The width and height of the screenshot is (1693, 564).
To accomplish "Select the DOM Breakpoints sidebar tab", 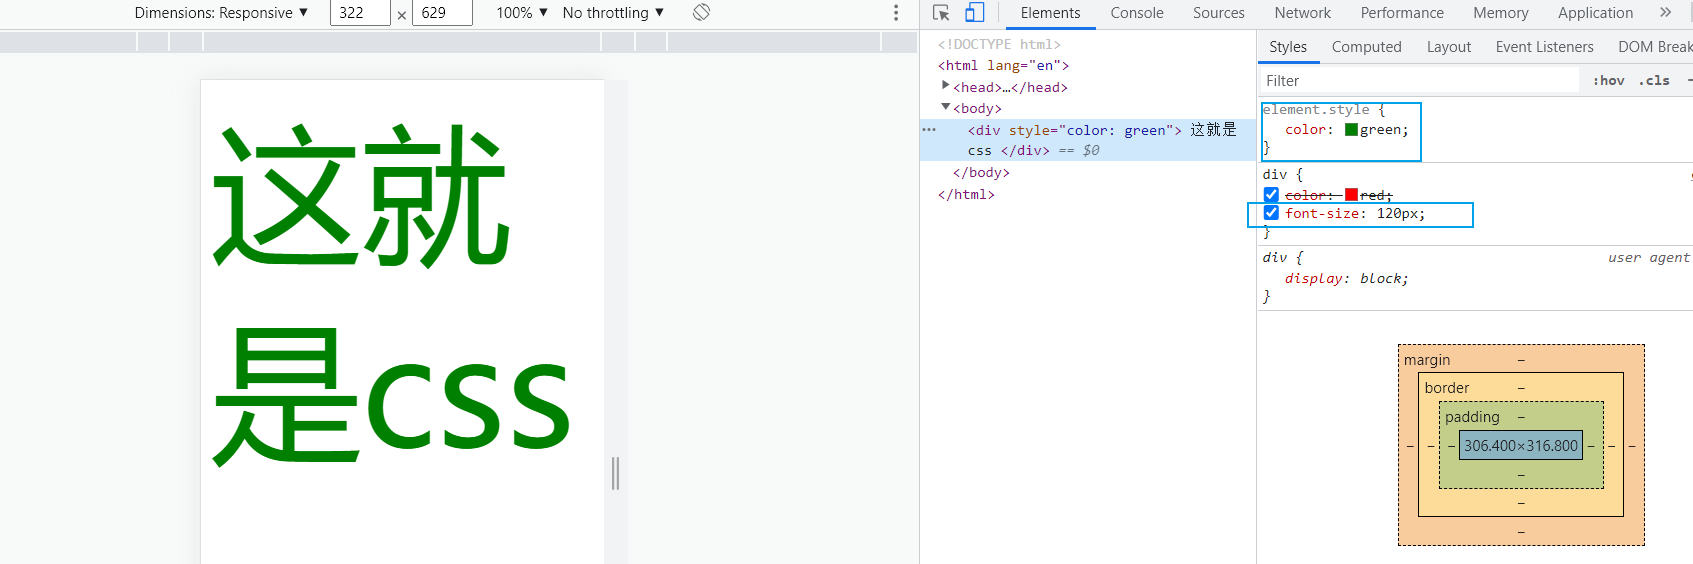I will (1654, 47).
